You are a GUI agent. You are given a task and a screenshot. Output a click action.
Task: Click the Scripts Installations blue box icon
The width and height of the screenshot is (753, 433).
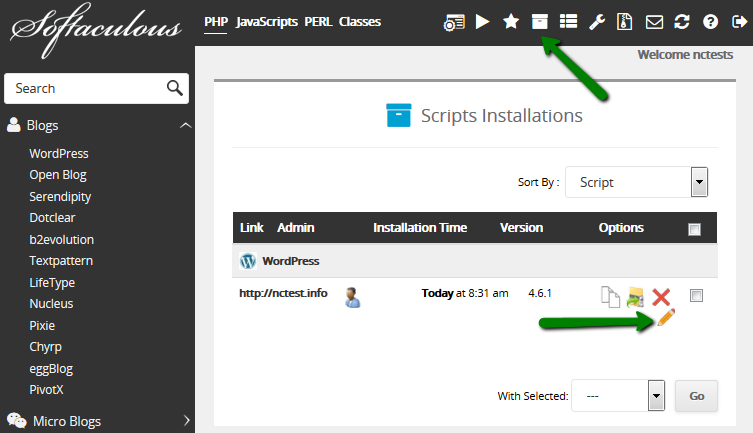[x=399, y=115]
